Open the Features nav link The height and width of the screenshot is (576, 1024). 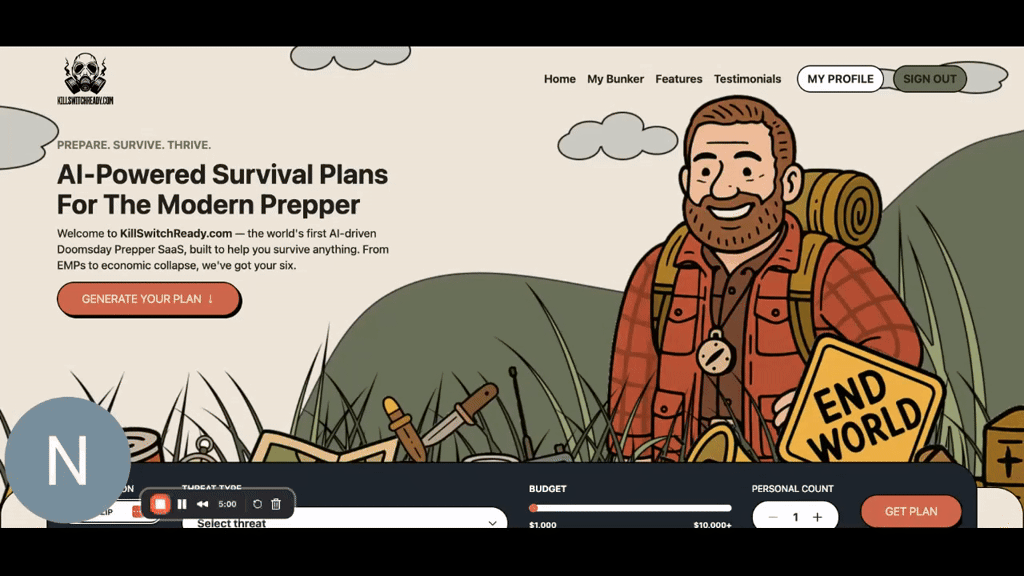tap(679, 79)
